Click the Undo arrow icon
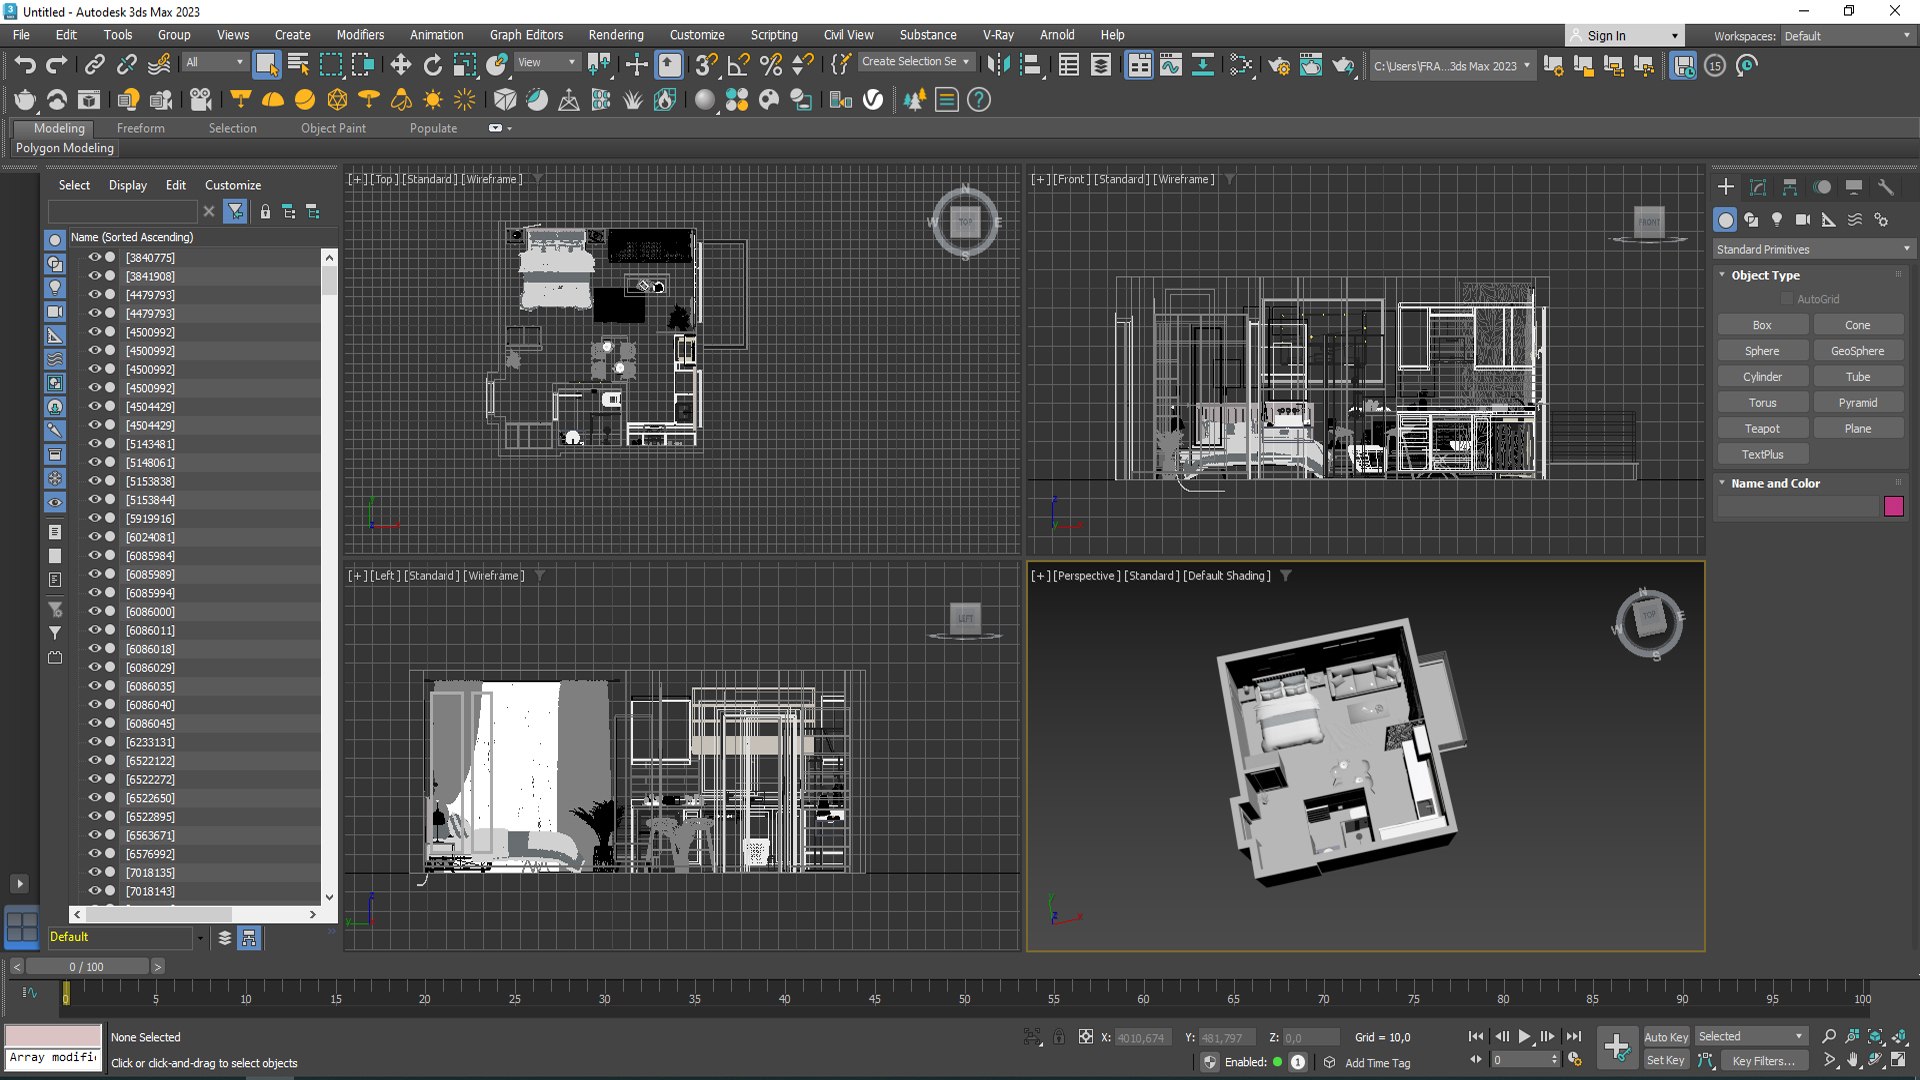This screenshot has height=1080, width=1920. [x=25, y=66]
